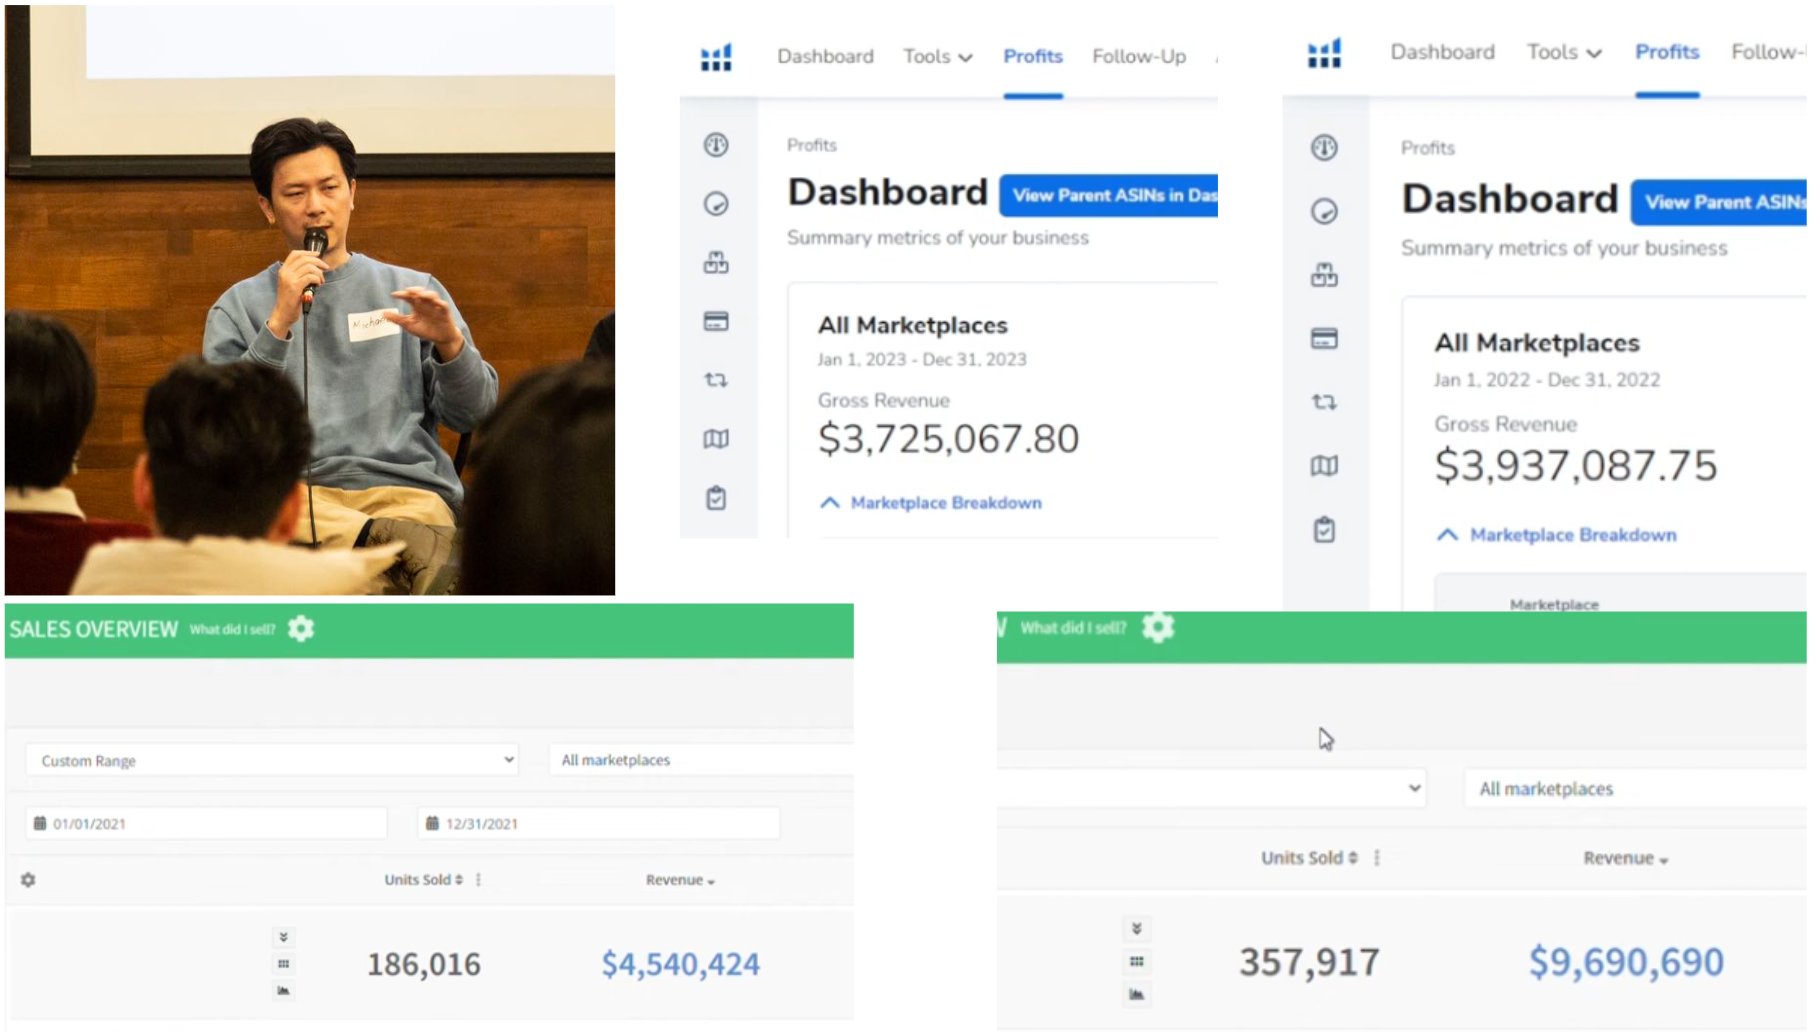Sort by Units Sold above 186,016
The image size is (1816, 1032).
pos(424,880)
